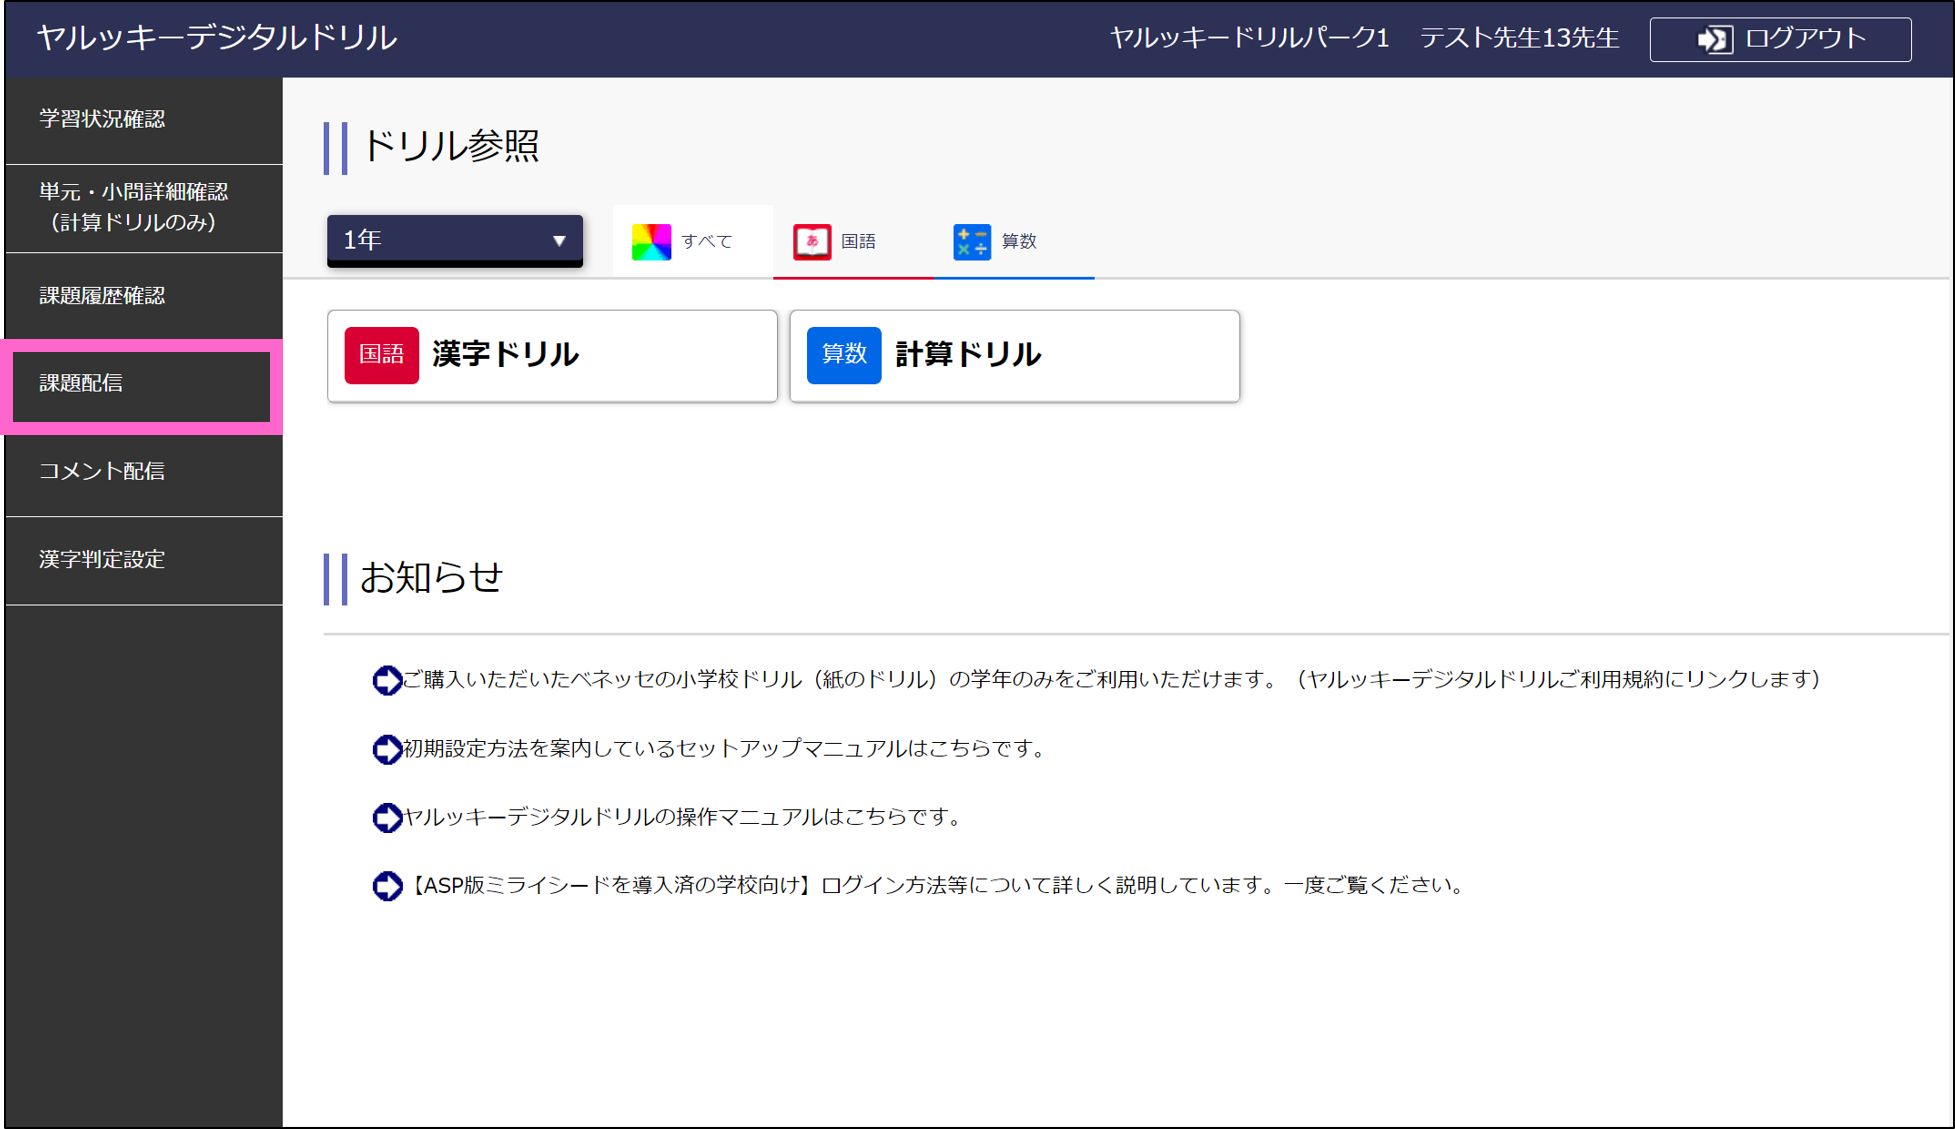Screen dimensions: 1955x1129
Task: Click the red 国語 badge on 漢字ドリル card
Action: click(x=381, y=355)
